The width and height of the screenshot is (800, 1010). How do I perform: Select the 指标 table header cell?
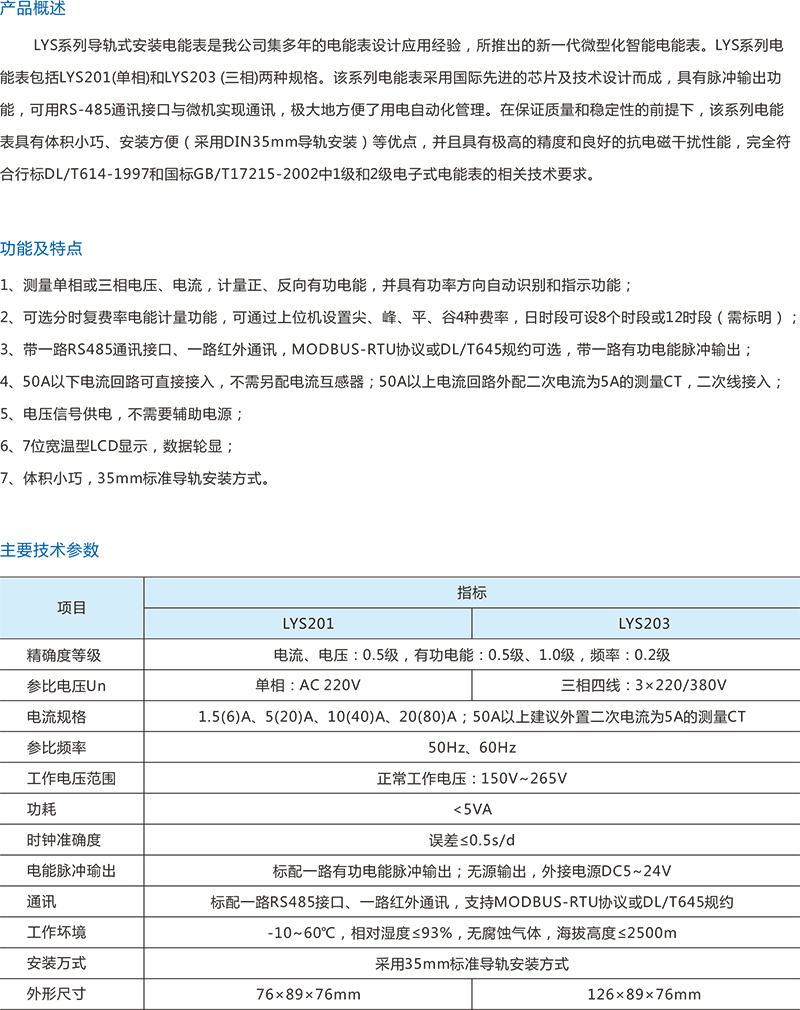471,592
